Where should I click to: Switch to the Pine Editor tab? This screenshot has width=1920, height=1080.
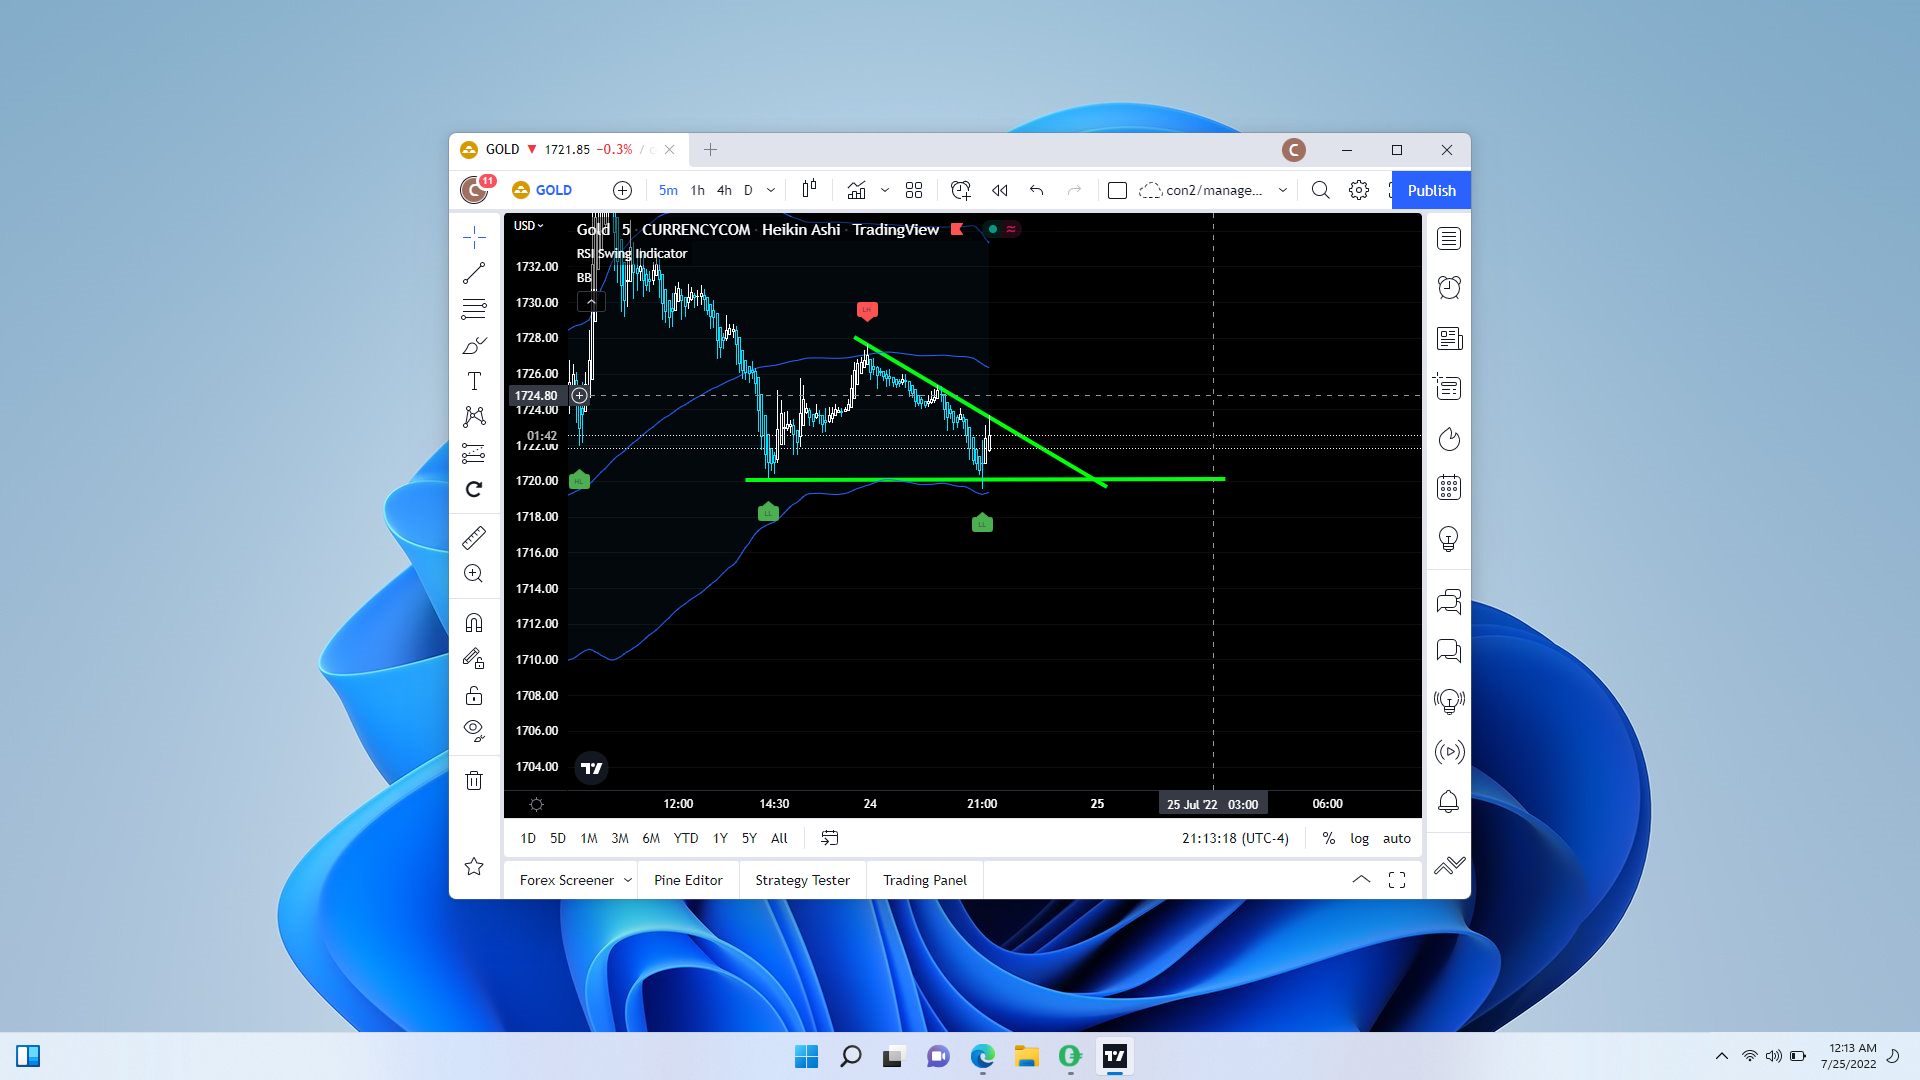pos(688,880)
